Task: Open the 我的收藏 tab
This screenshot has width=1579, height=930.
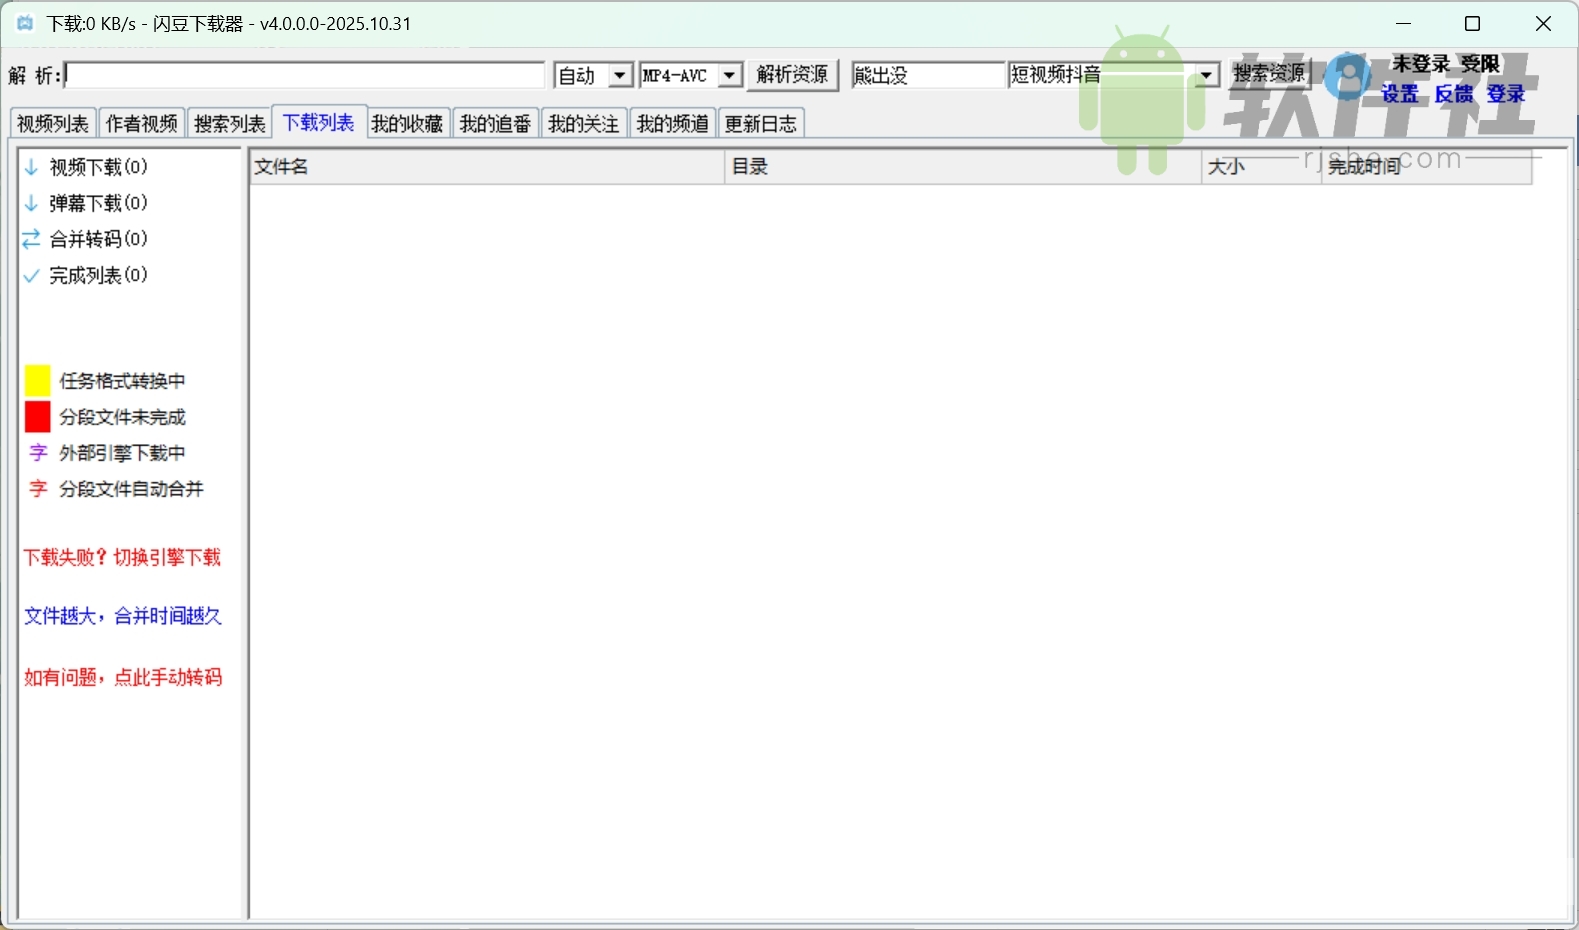Action: [x=407, y=123]
